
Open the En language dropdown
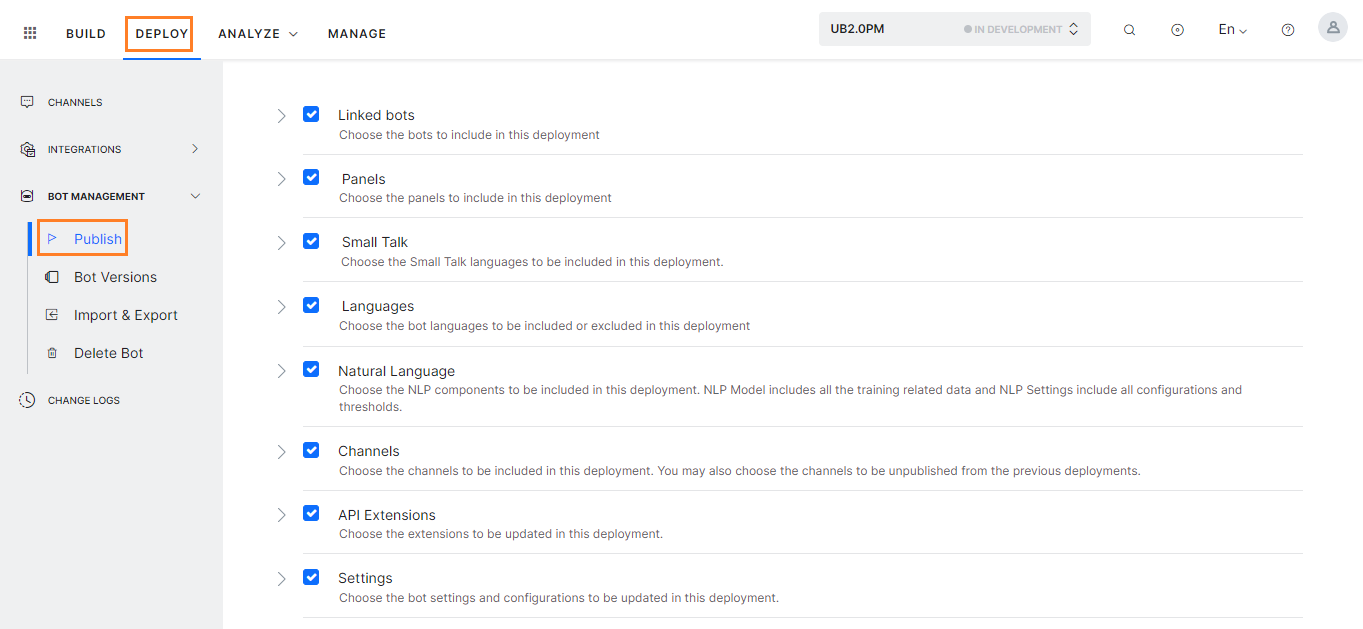1231,29
